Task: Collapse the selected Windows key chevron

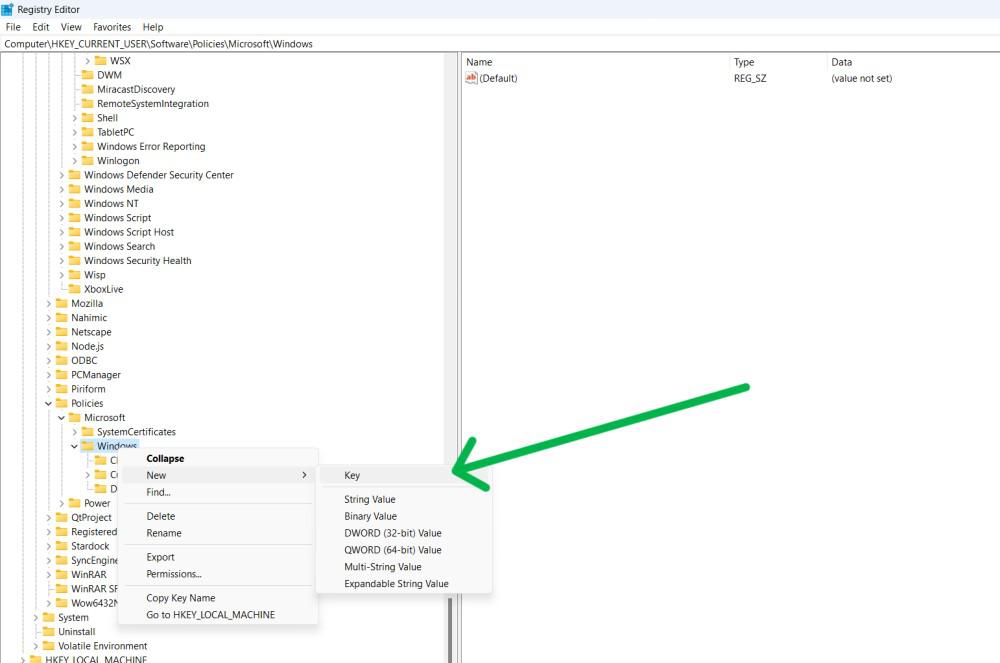Action: click(74, 446)
